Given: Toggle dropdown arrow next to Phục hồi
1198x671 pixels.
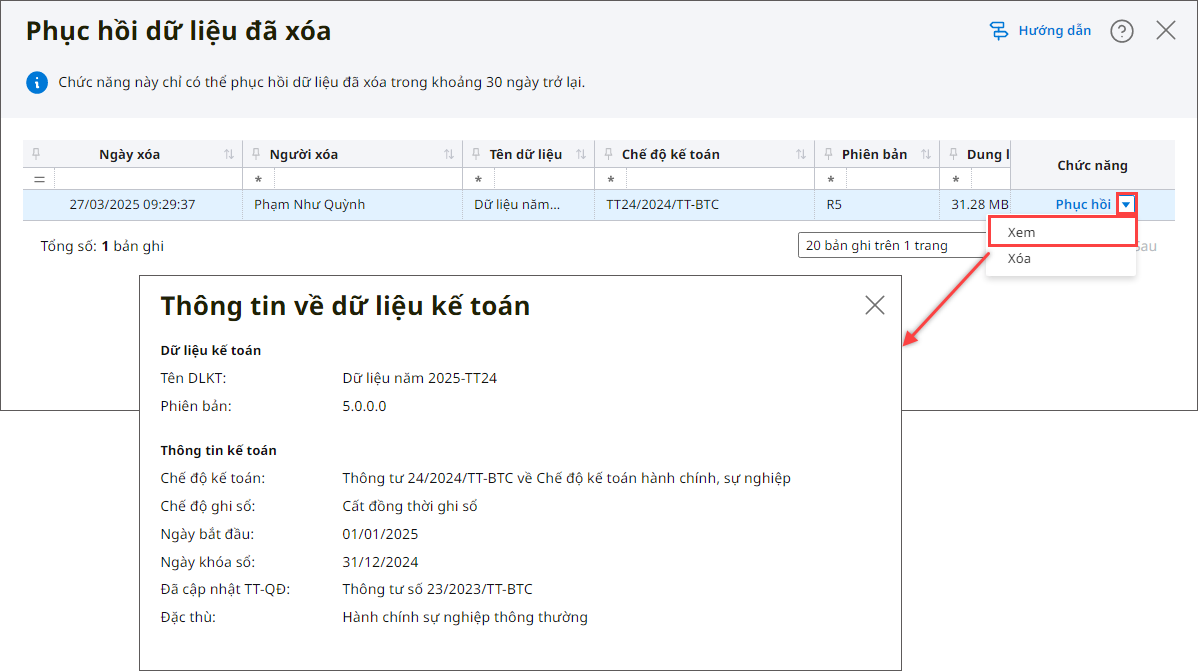Looking at the screenshot, I should 1126,205.
